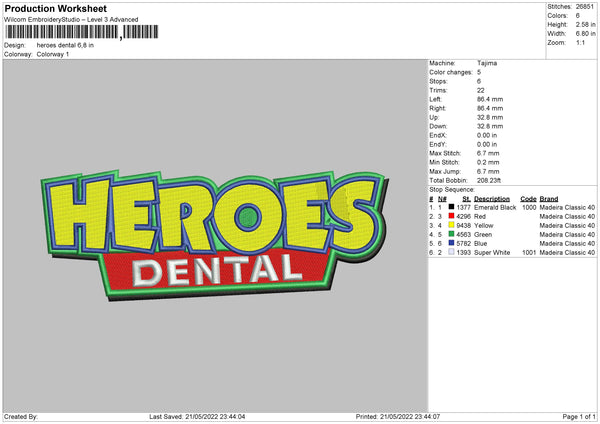This screenshot has width=600, height=424.
Task: Click the Colors count value 6
Action: click(577, 16)
